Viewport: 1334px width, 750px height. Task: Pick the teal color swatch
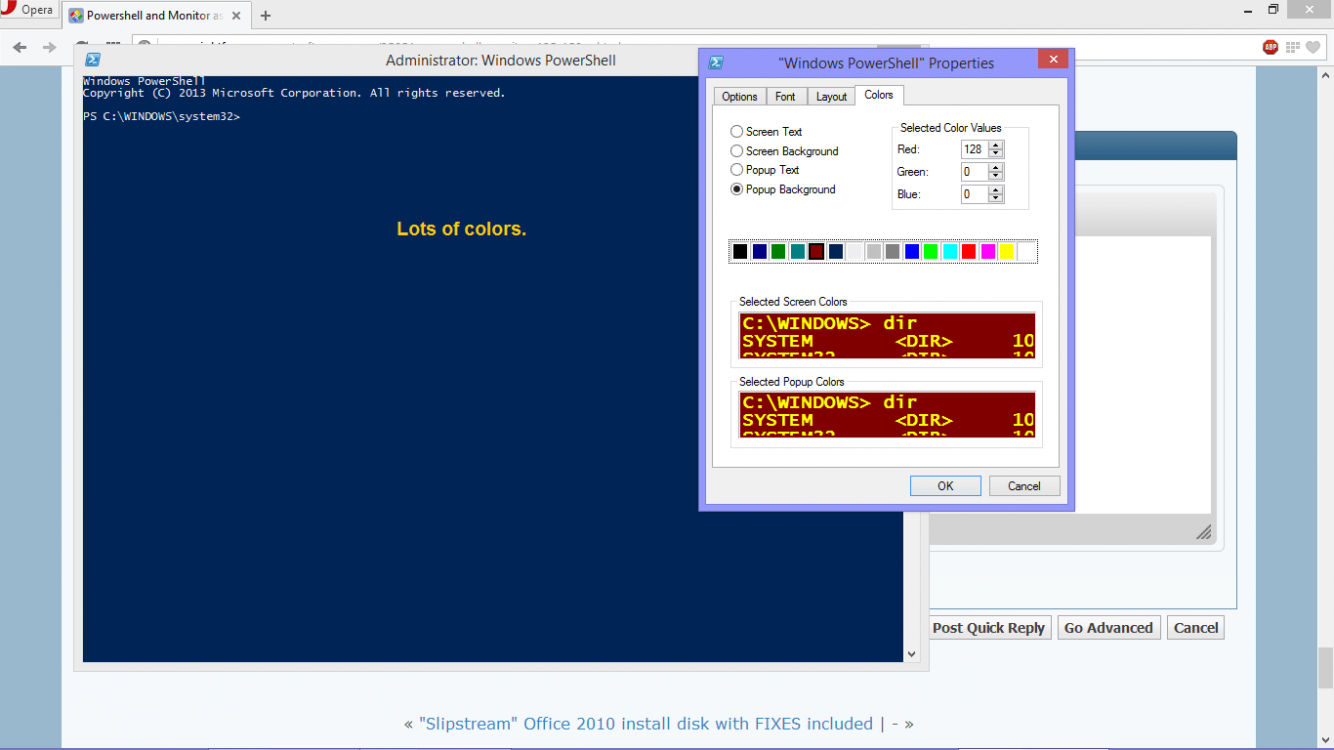coord(797,252)
